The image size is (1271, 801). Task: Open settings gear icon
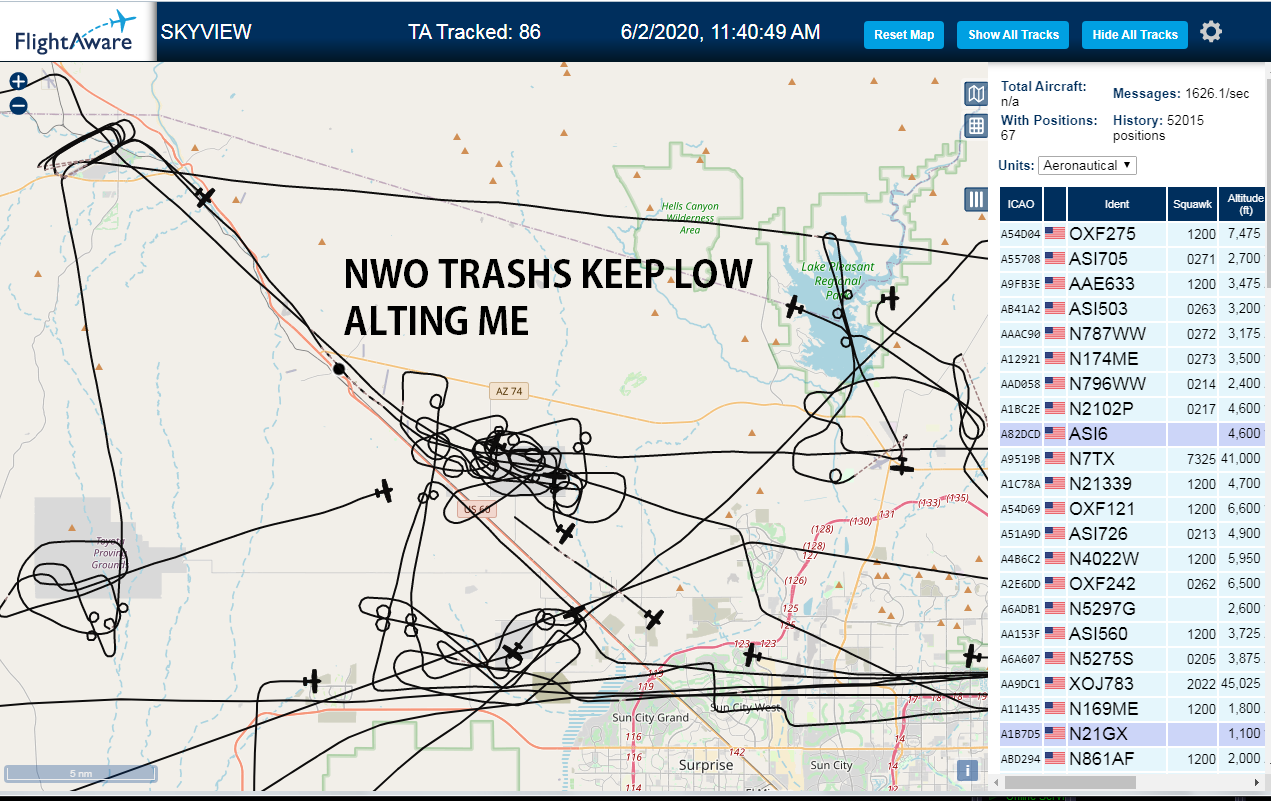click(1211, 32)
